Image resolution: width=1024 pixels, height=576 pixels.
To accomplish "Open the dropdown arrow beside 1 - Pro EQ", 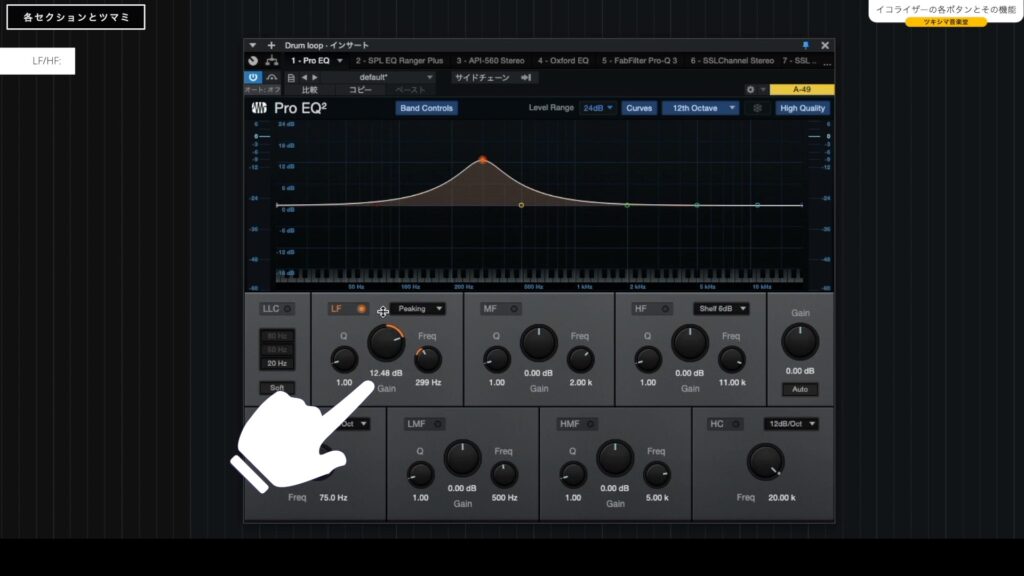I will (x=340, y=61).
